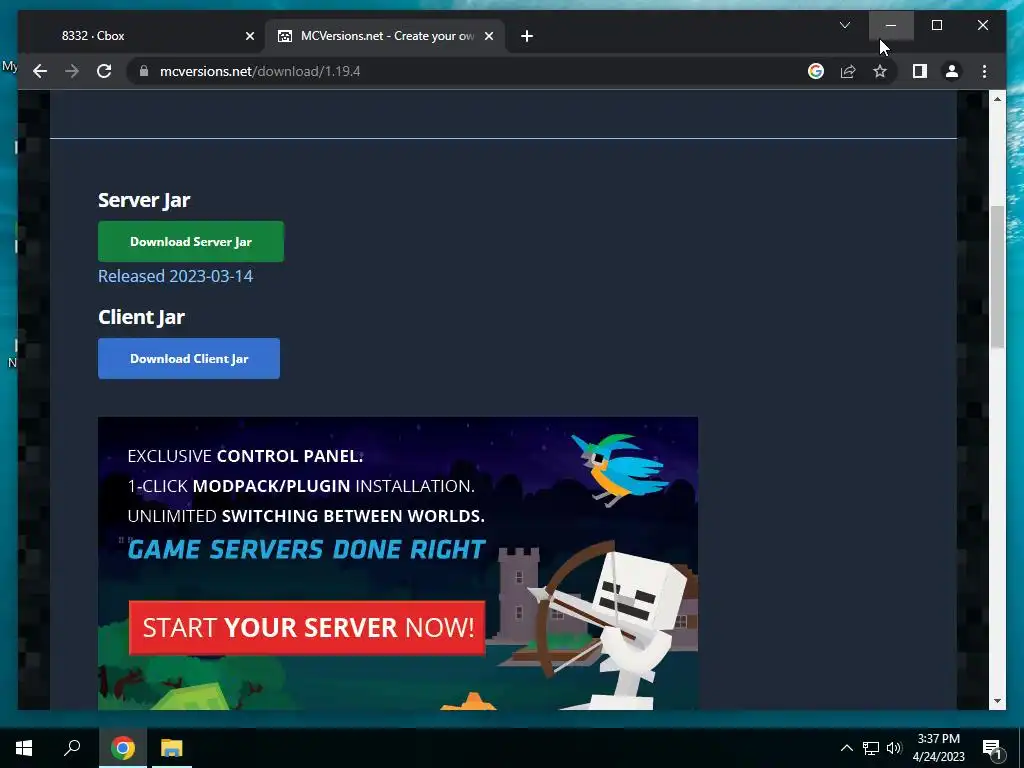
Task: Click the Game Servers Done Right text
Action: tap(306, 550)
